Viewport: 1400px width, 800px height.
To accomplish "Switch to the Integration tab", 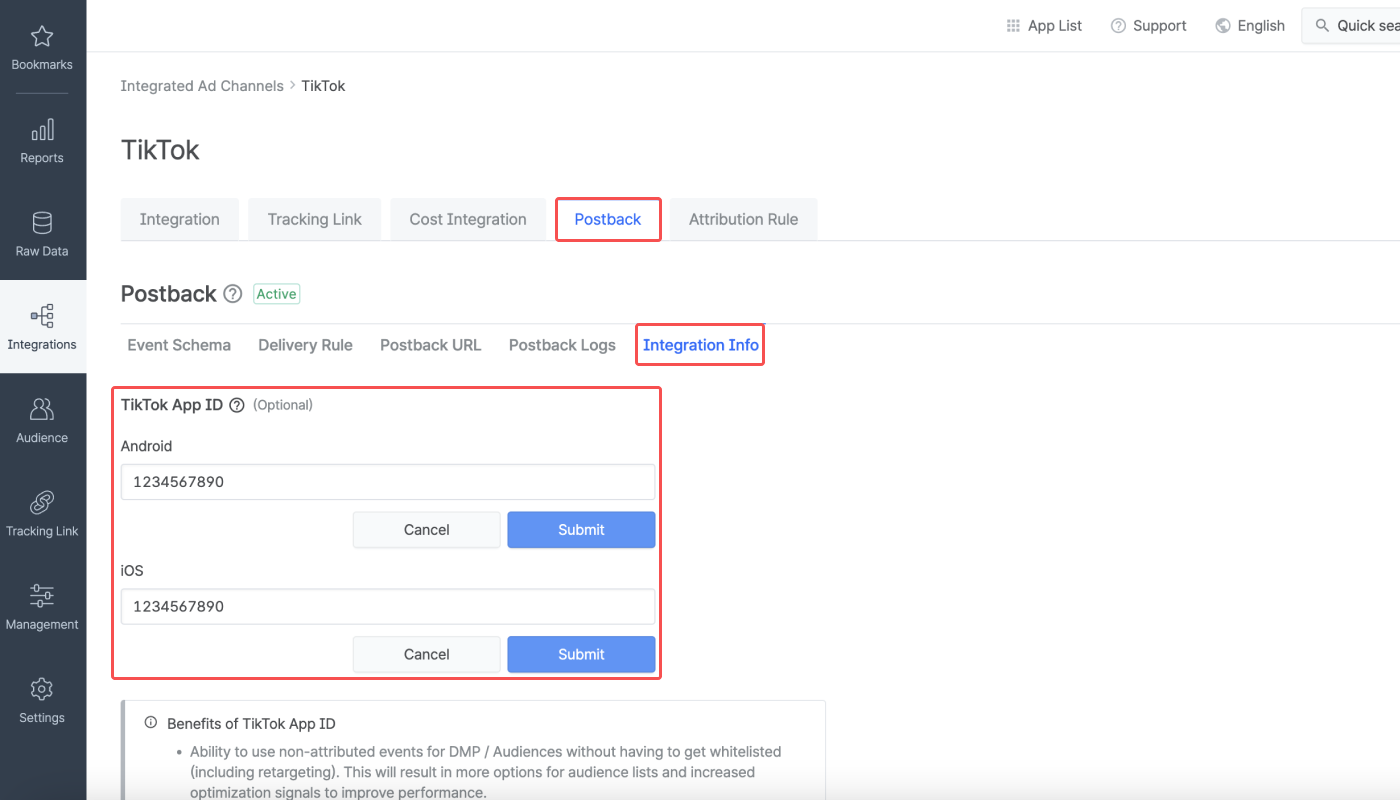I will (x=180, y=220).
